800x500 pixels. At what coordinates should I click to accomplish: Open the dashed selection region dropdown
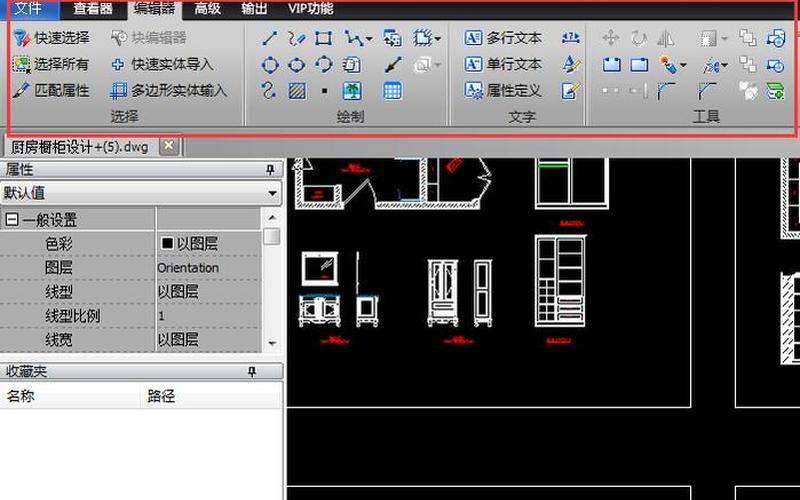click(437, 39)
